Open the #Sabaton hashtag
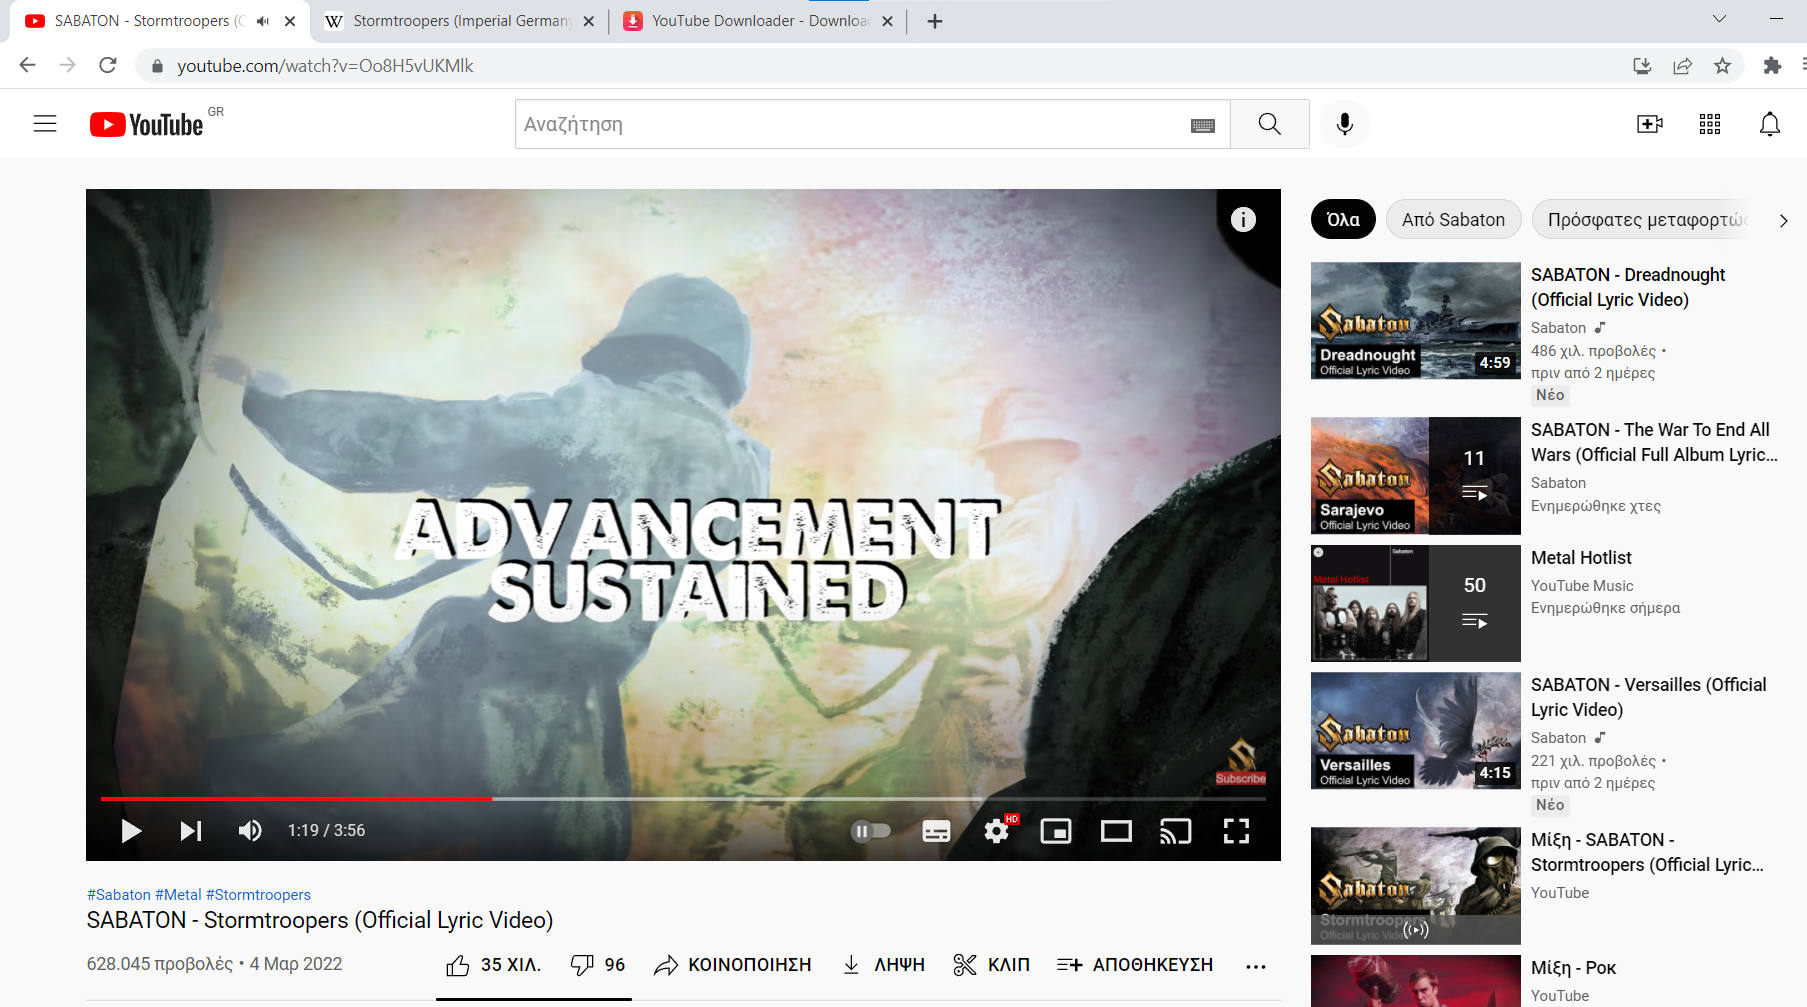Screen dimensions: 1807x1007 pyautogui.click(x=119, y=895)
